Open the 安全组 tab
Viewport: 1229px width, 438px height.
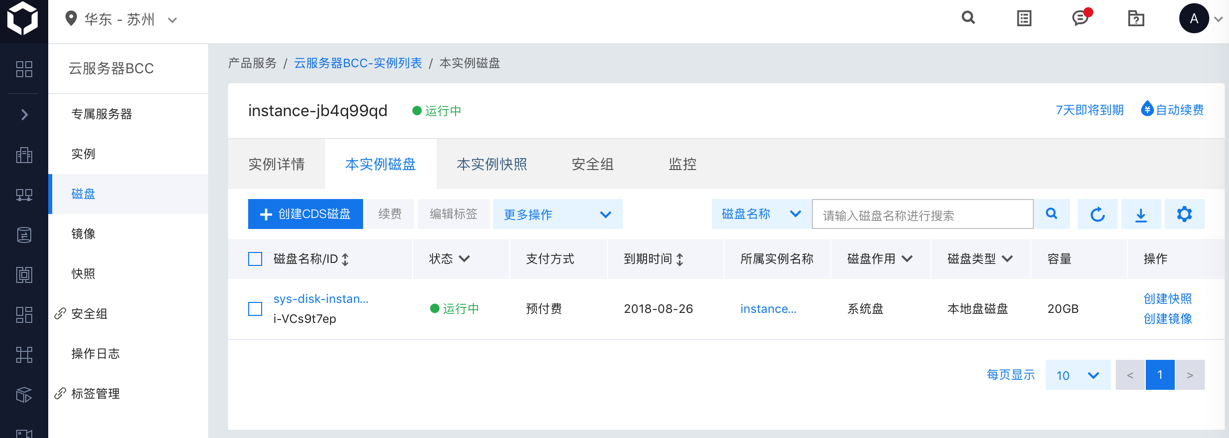pyautogui.click(x=592, y=164)
